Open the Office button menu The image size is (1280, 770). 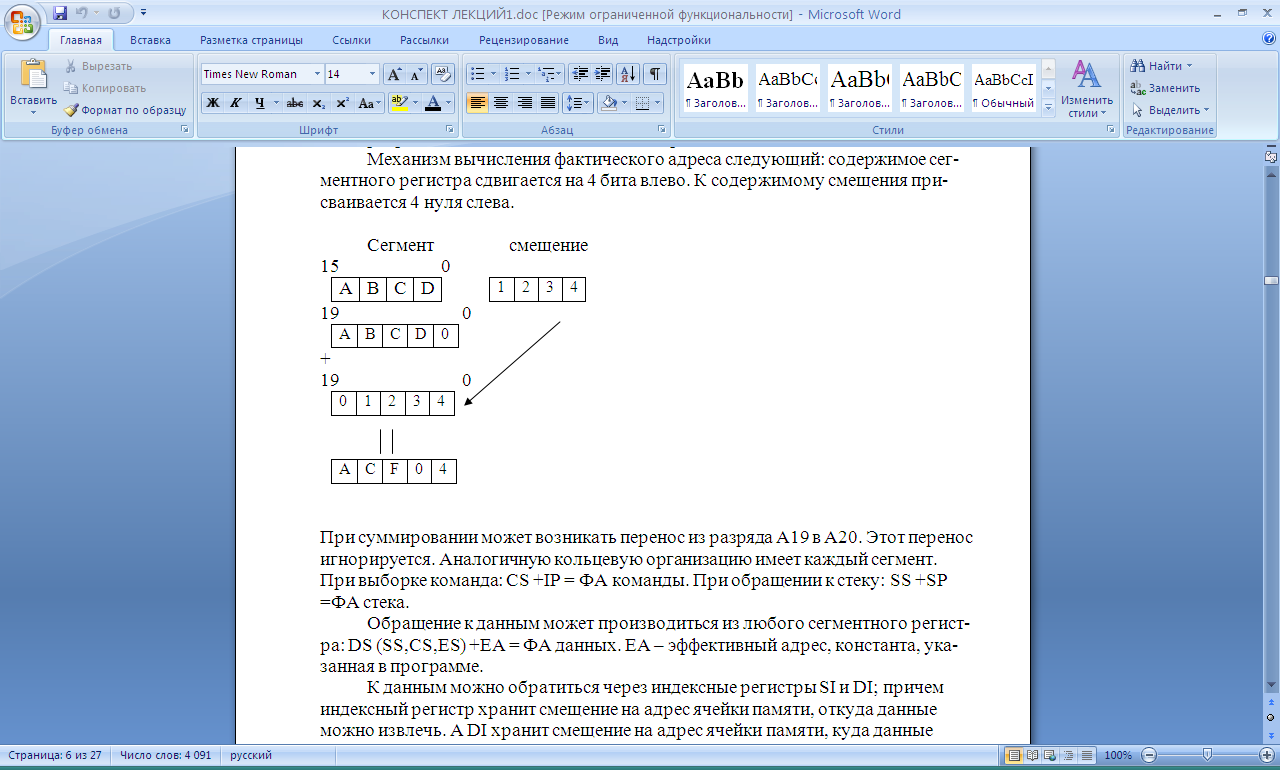pyautogui.click(x=22, y=20)
